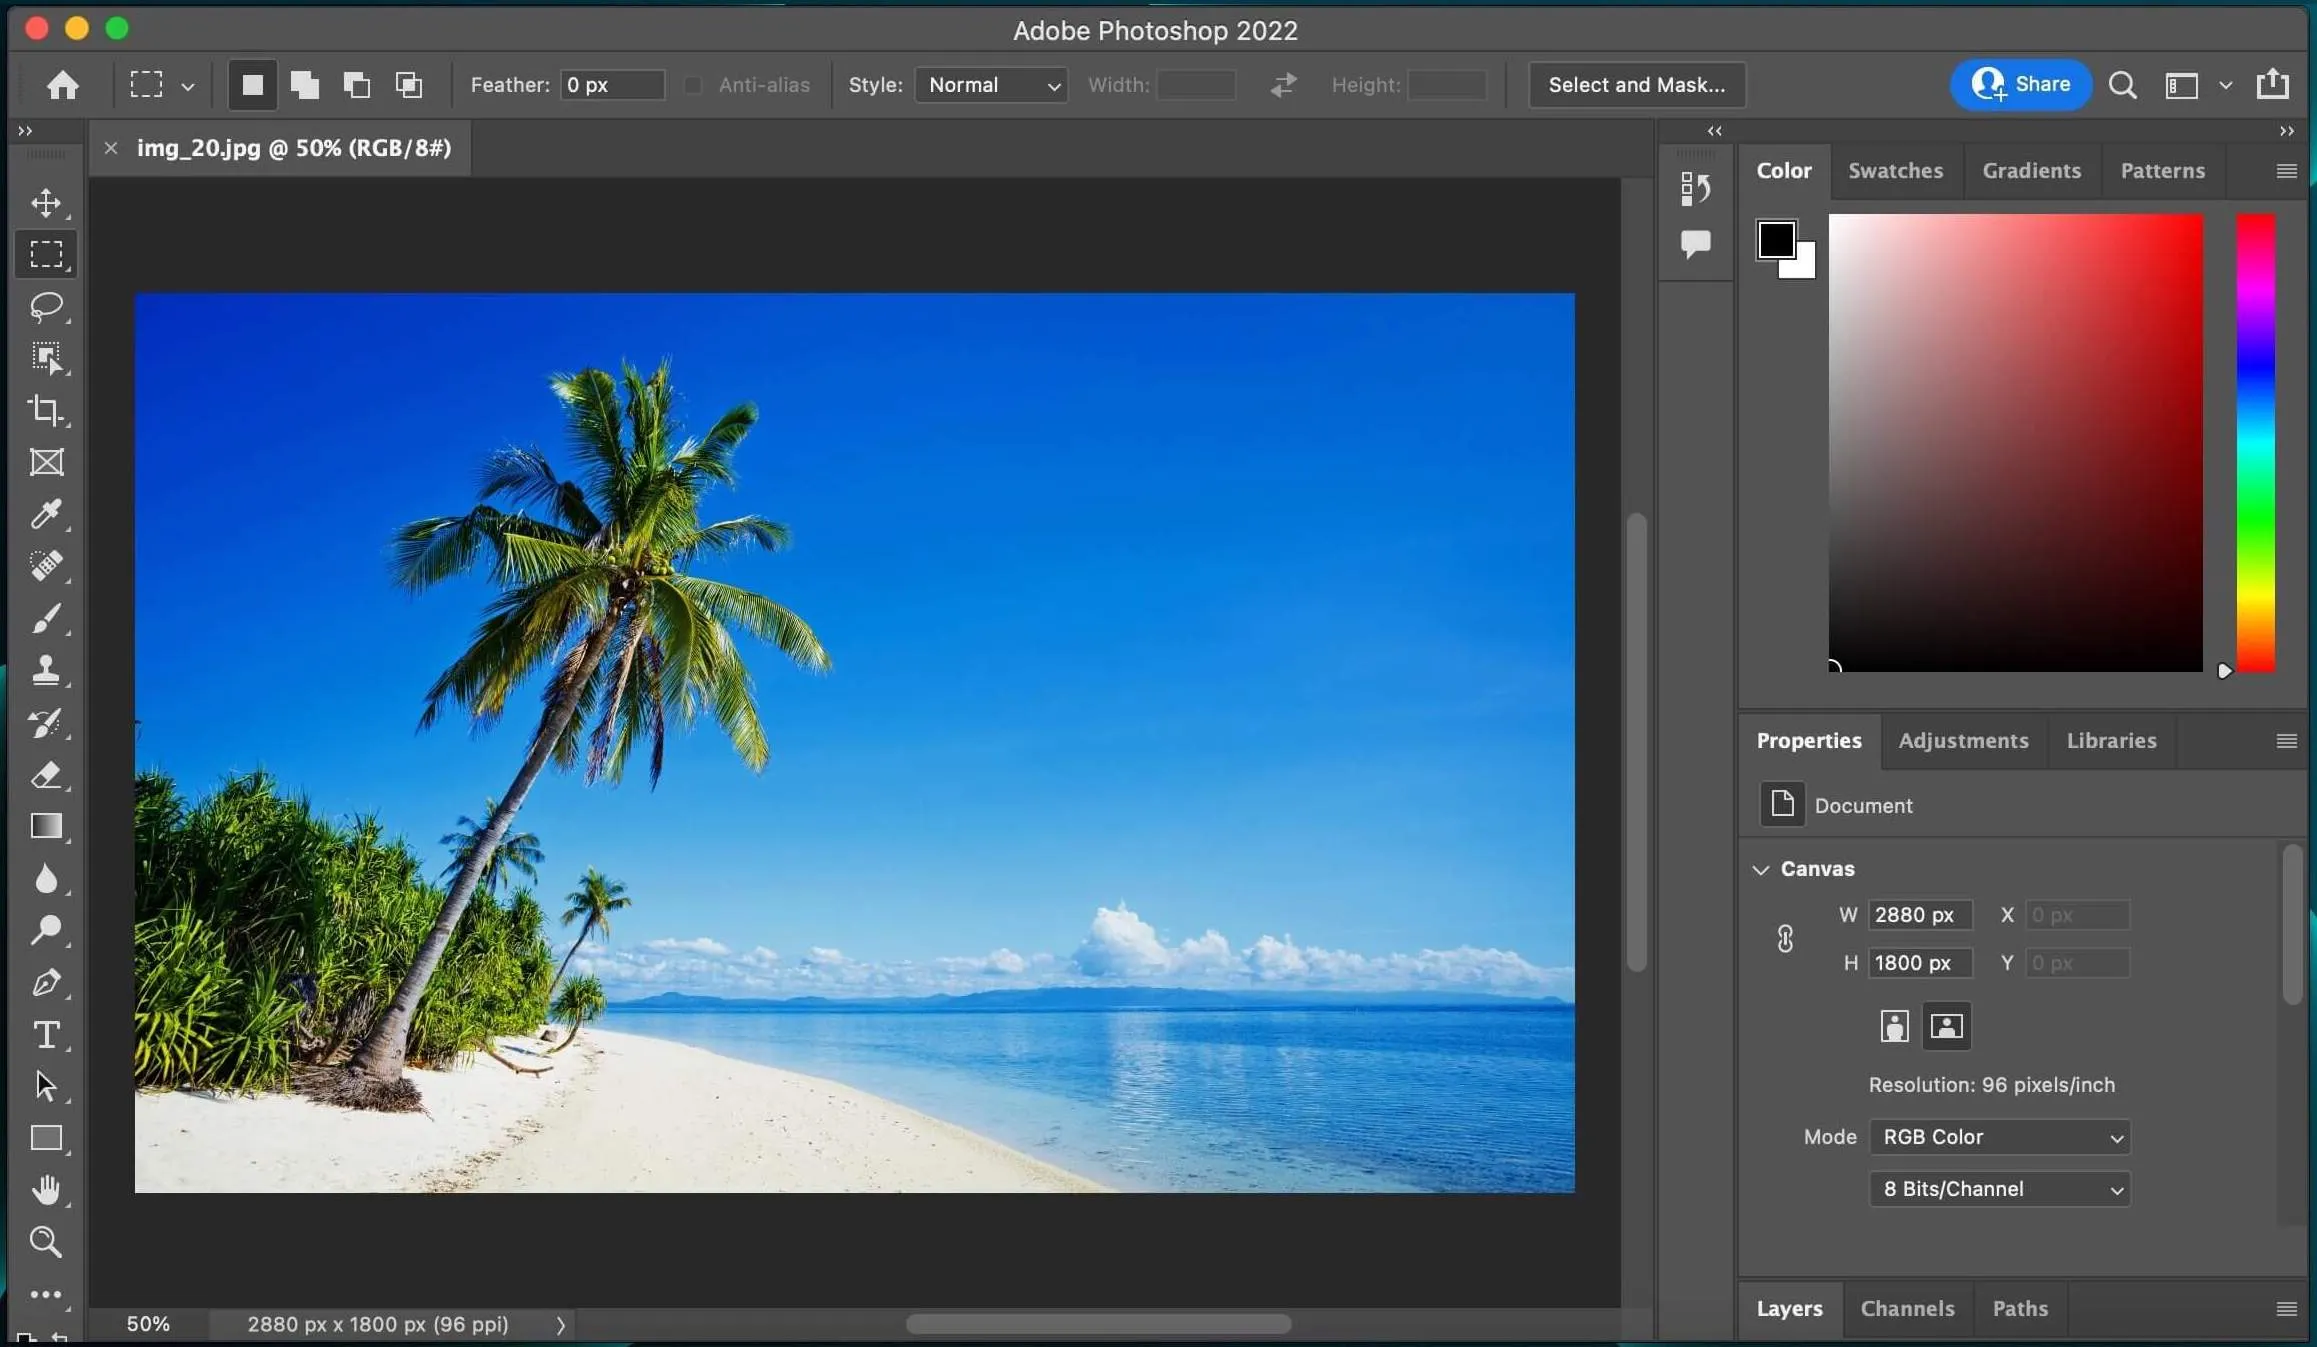Activate the Zoom tool
This screenshot has width=2317, height=1347.
pyautogui.click(x=46, y=1241)
